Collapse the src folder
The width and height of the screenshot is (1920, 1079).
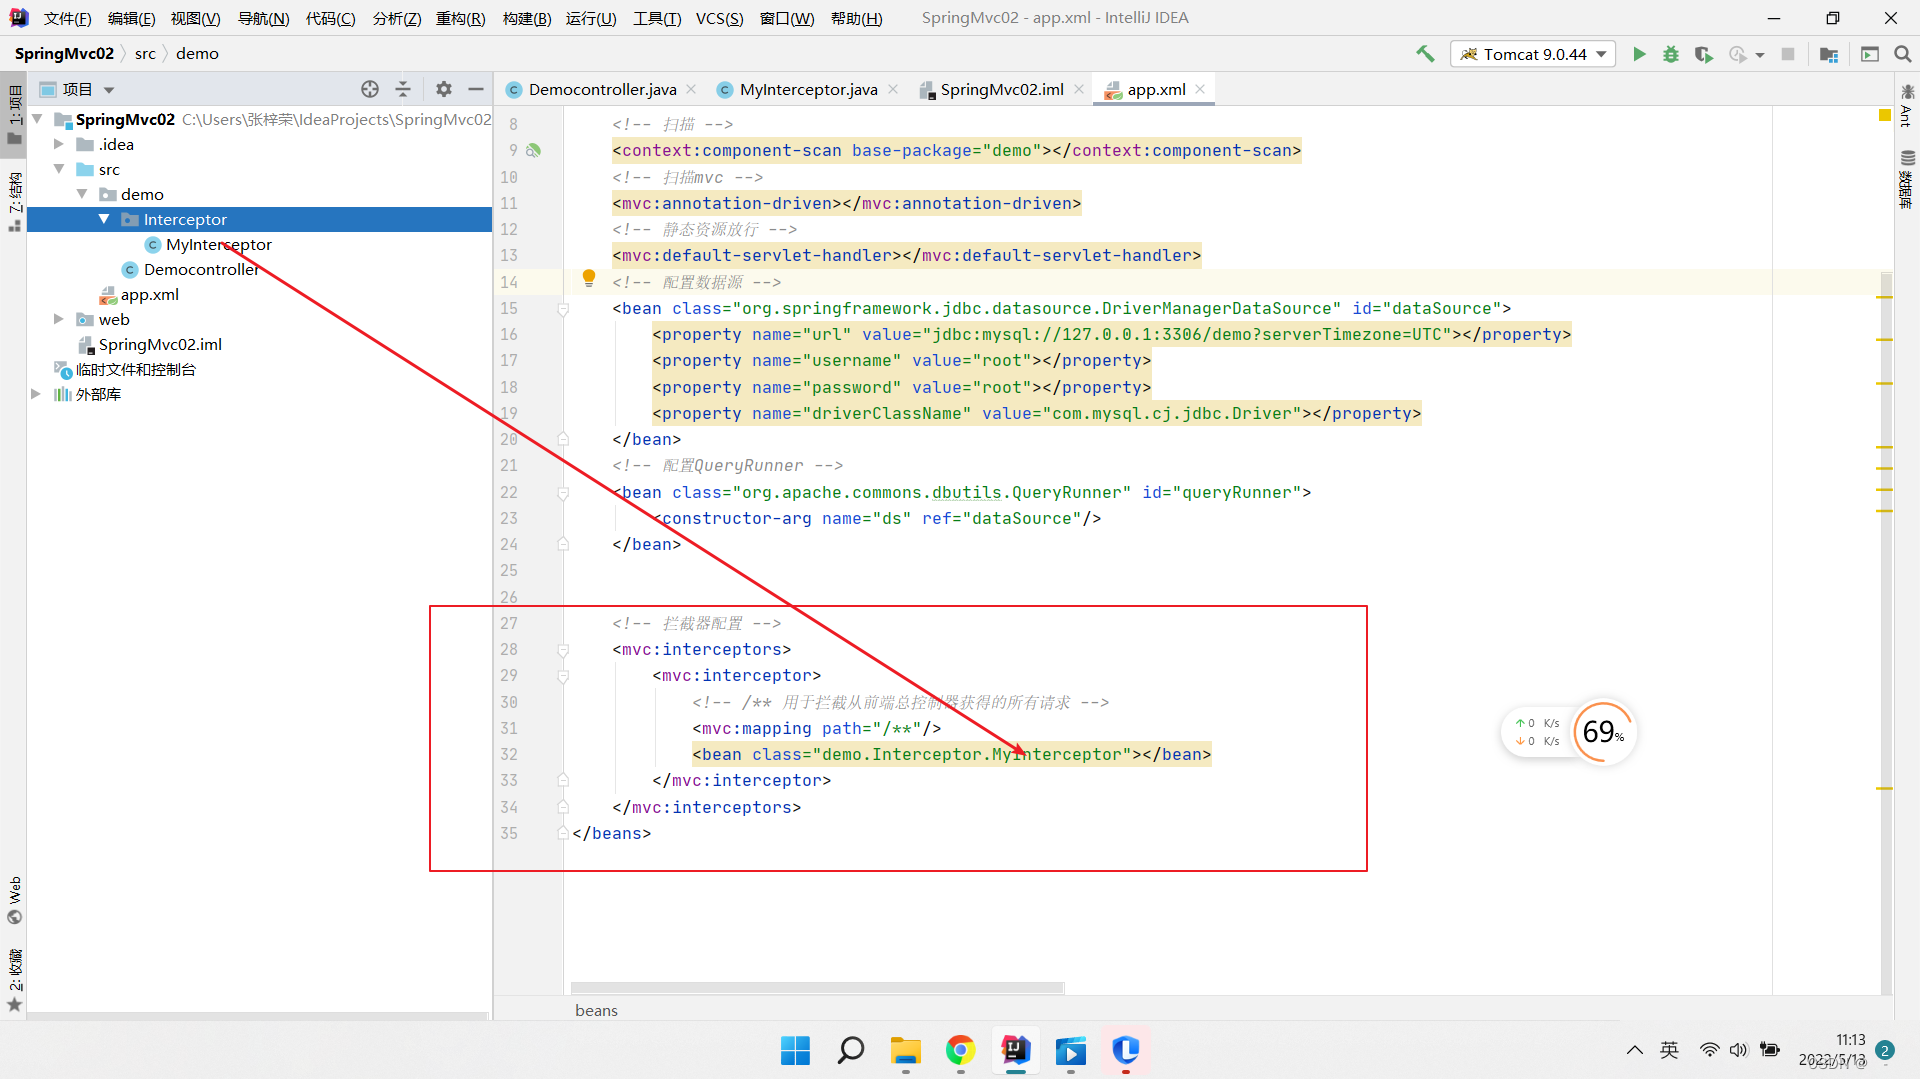point(59,169)
